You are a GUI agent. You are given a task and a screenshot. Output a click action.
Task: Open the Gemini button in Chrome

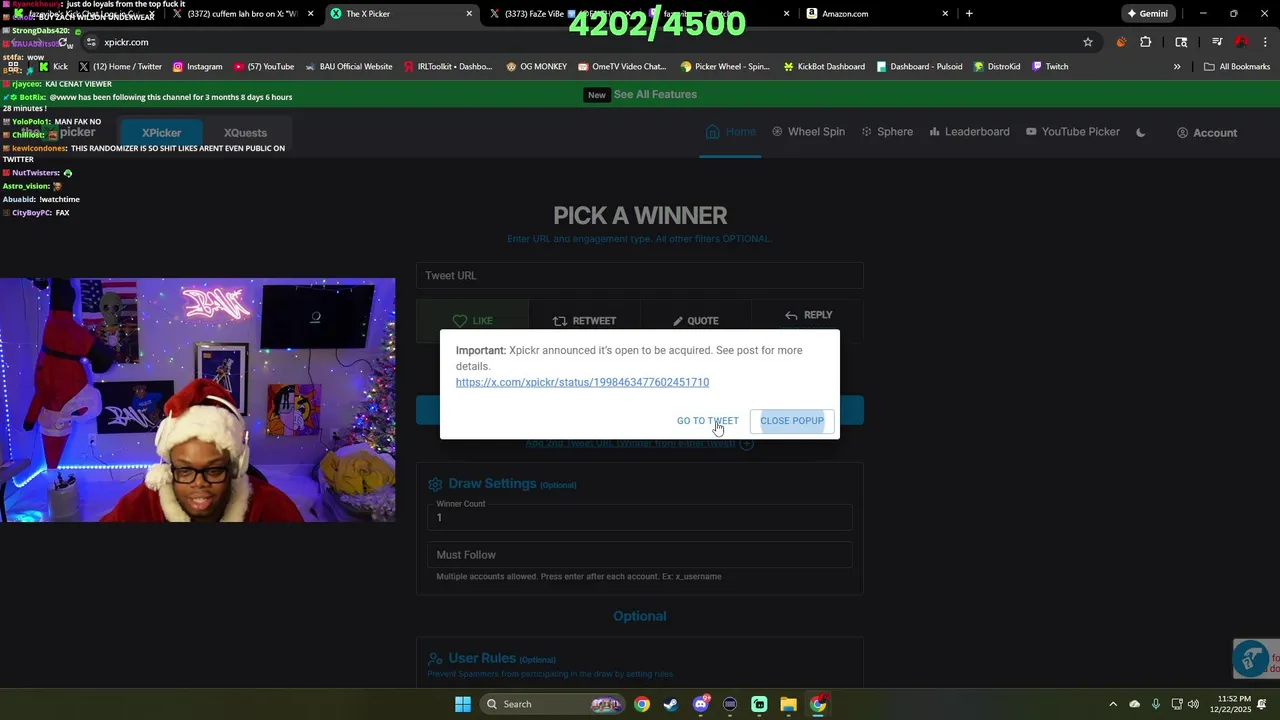[1147, 14]
